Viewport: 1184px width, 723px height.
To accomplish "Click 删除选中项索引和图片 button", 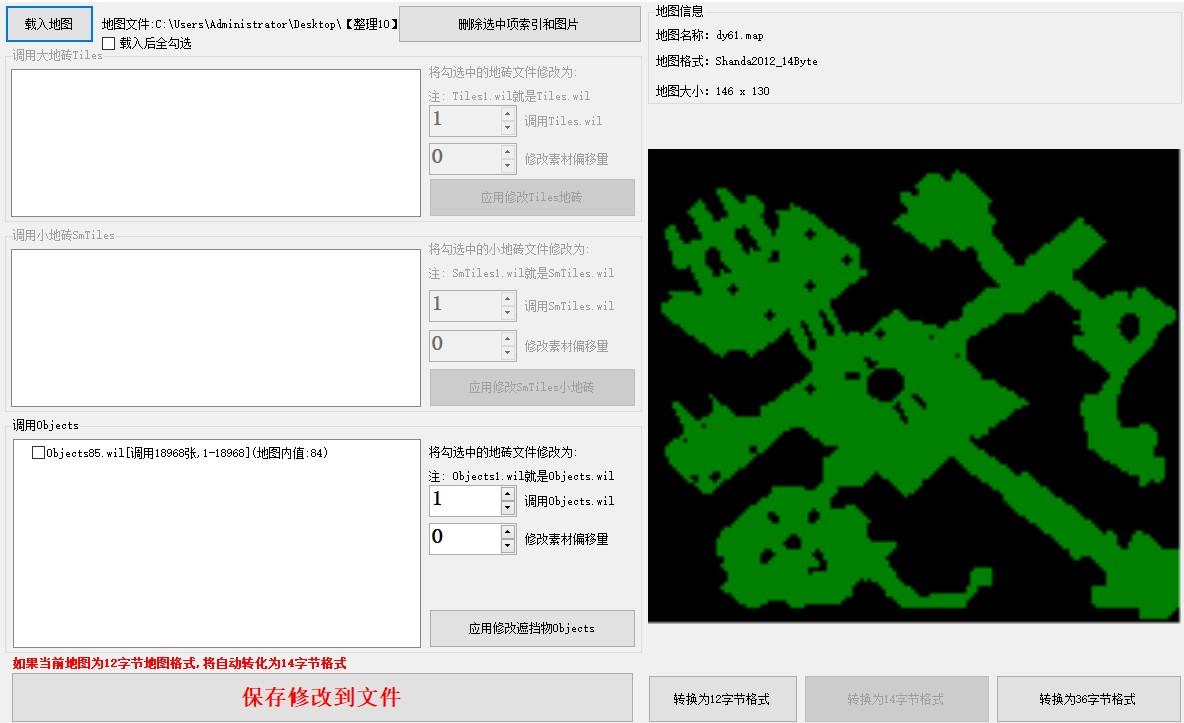I will [519, 24].
